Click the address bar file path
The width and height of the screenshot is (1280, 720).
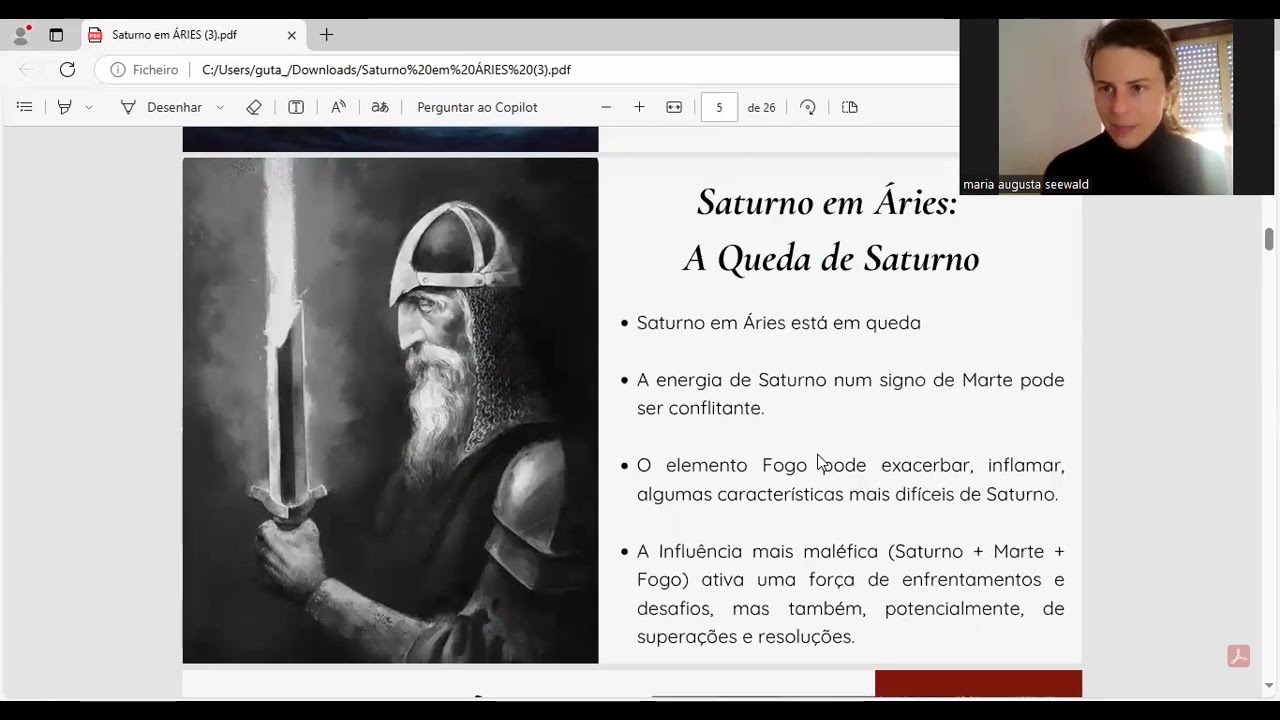(386, 70)
